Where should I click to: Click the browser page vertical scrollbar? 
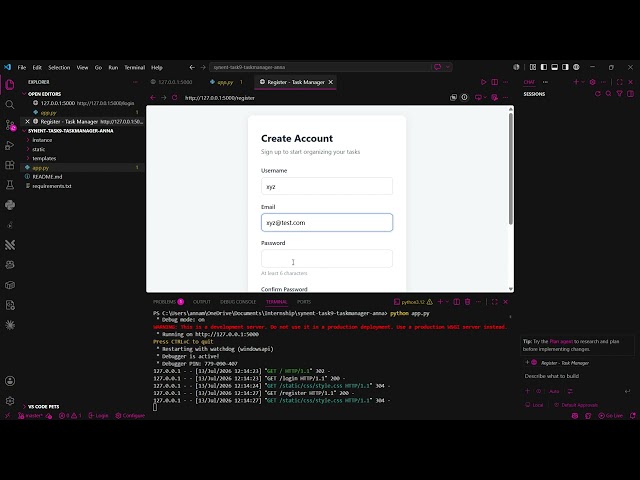click(511, 169)
